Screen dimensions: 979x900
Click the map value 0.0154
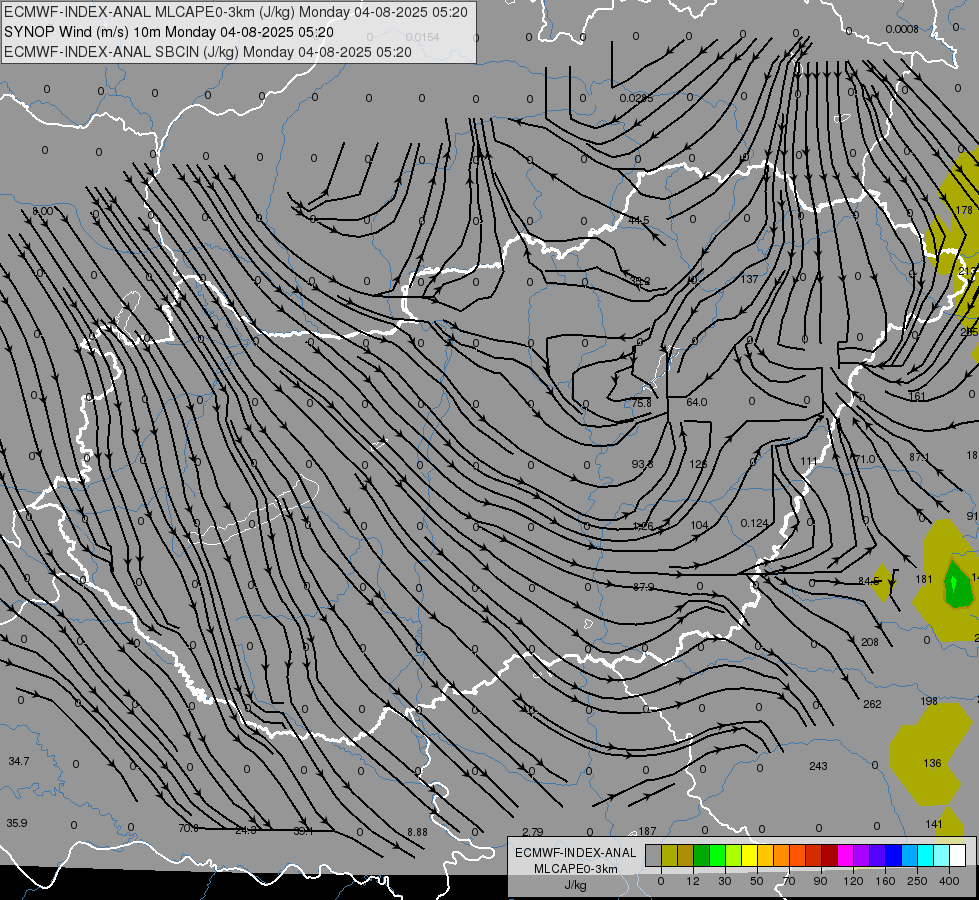pyautogui.click(x=423, y=37)
